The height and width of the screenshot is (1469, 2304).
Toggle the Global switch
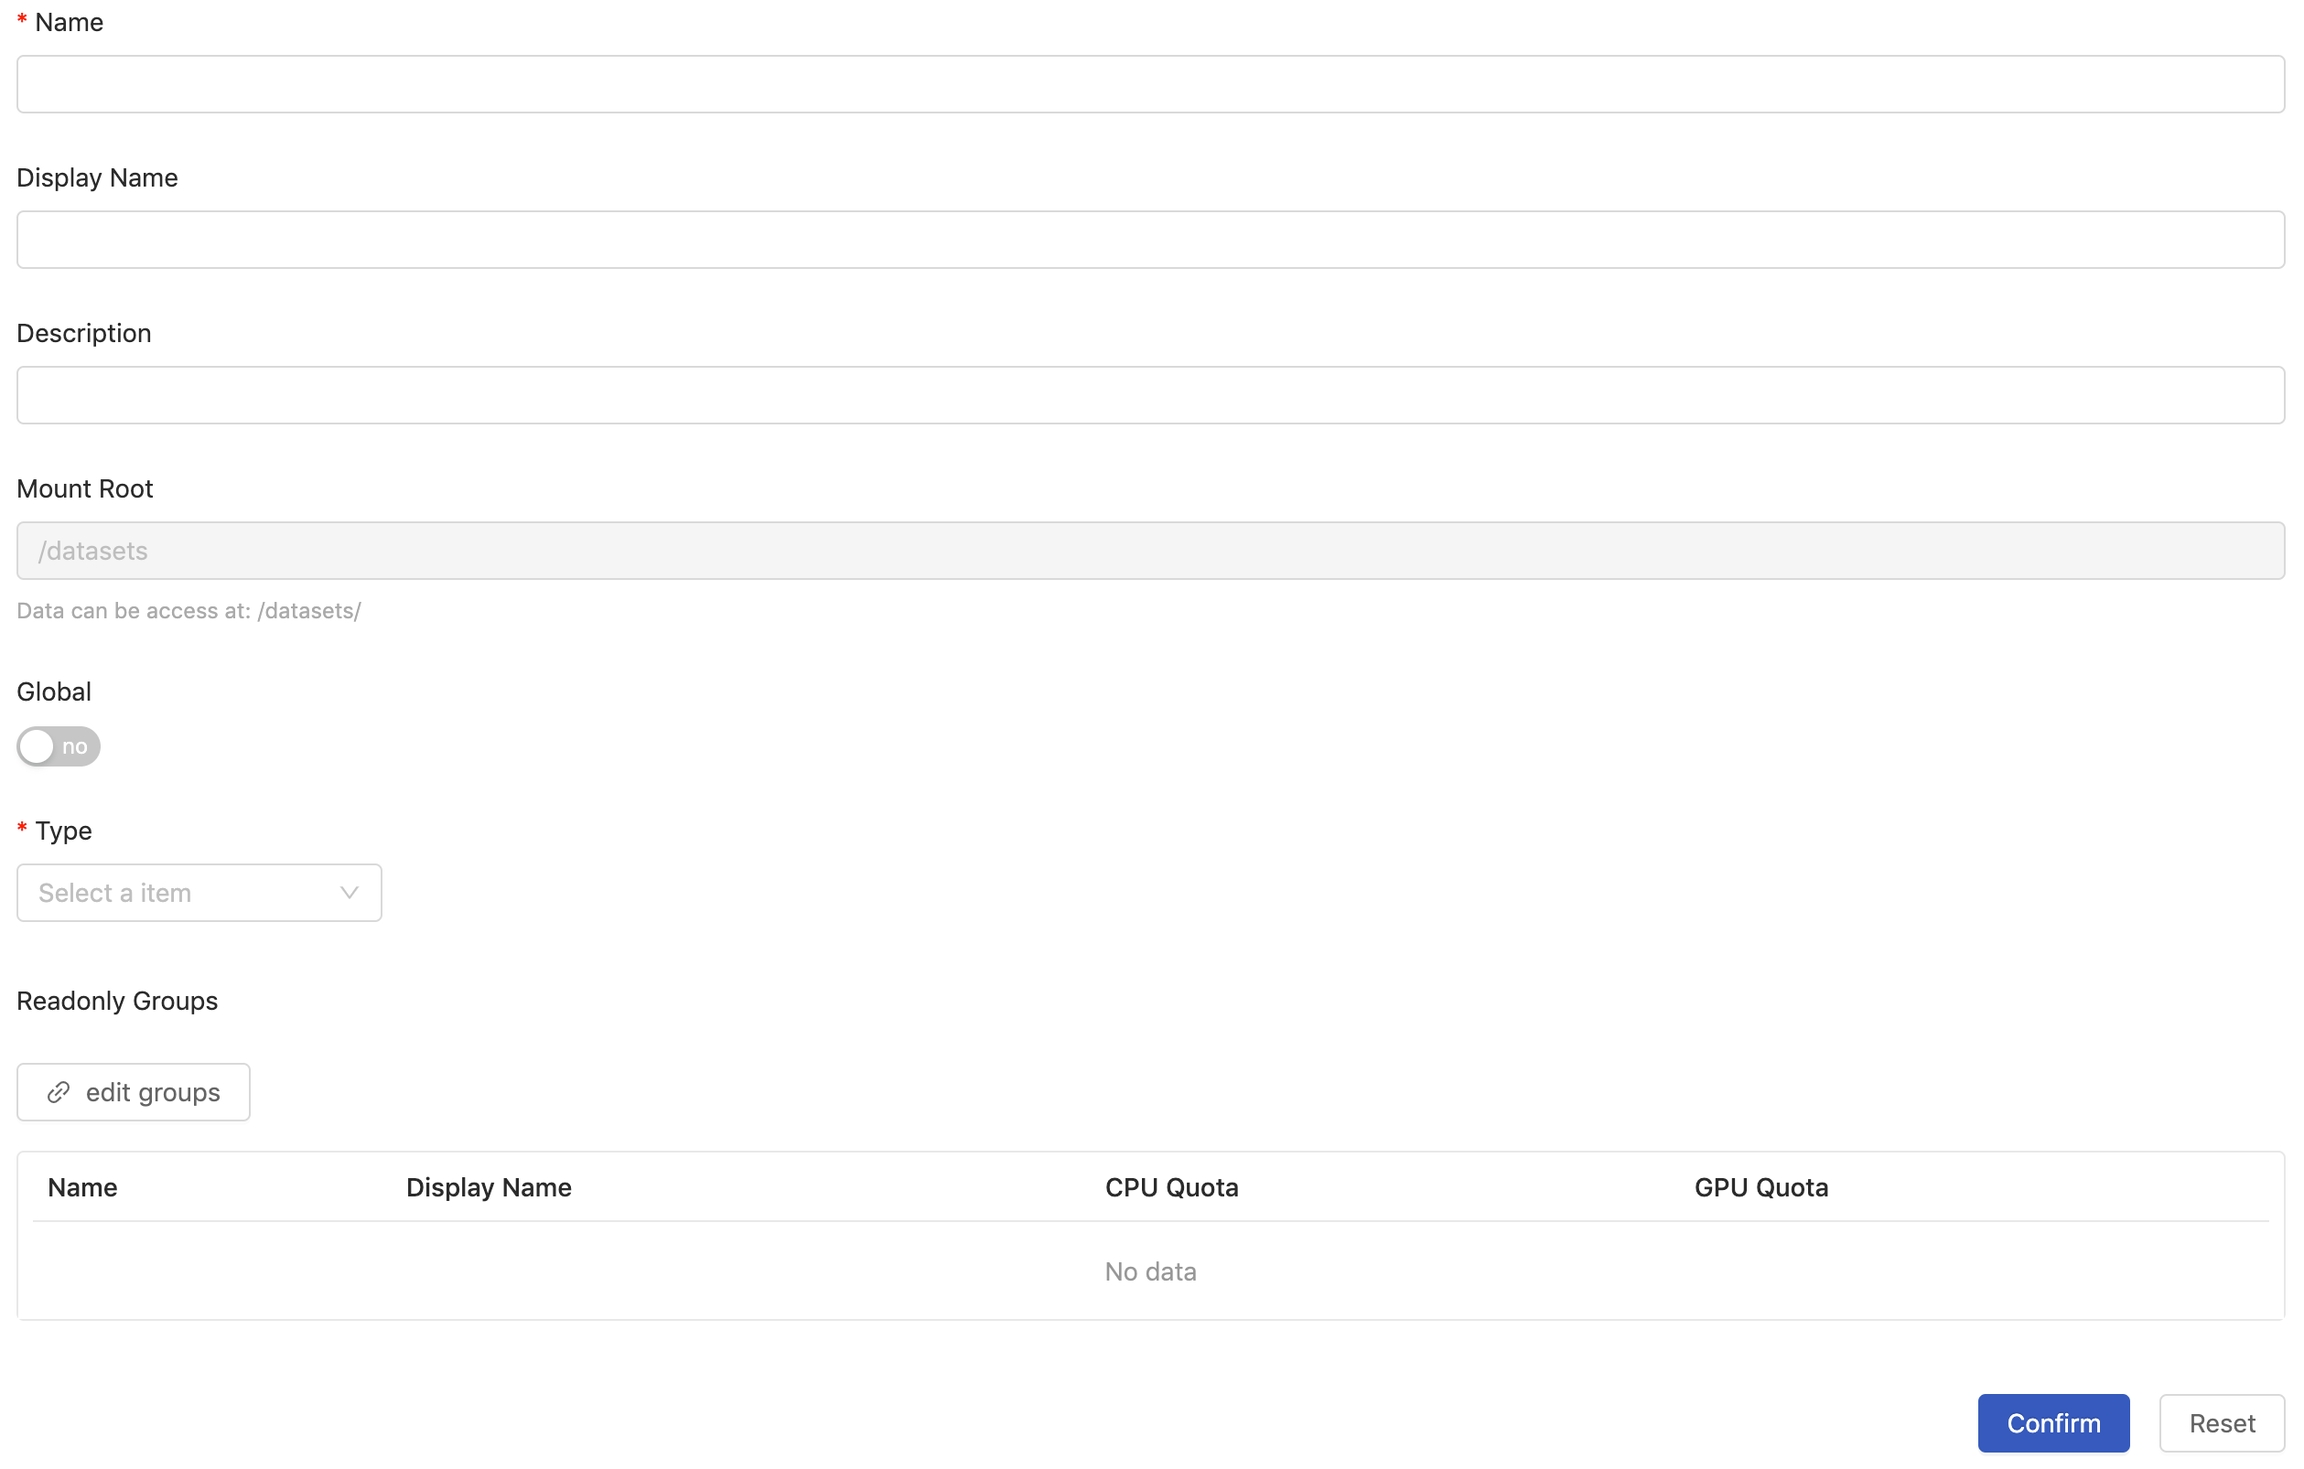pos(58,746)
